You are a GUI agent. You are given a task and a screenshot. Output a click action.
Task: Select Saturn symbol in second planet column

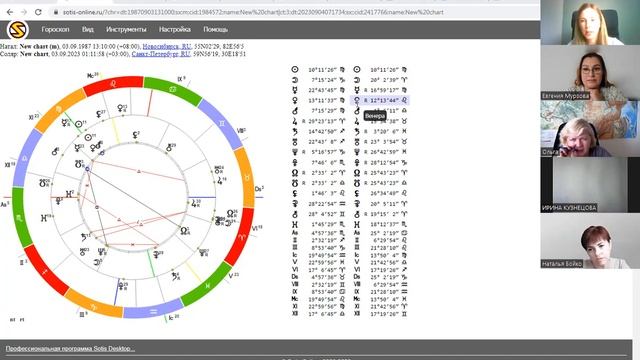point(357,131)
